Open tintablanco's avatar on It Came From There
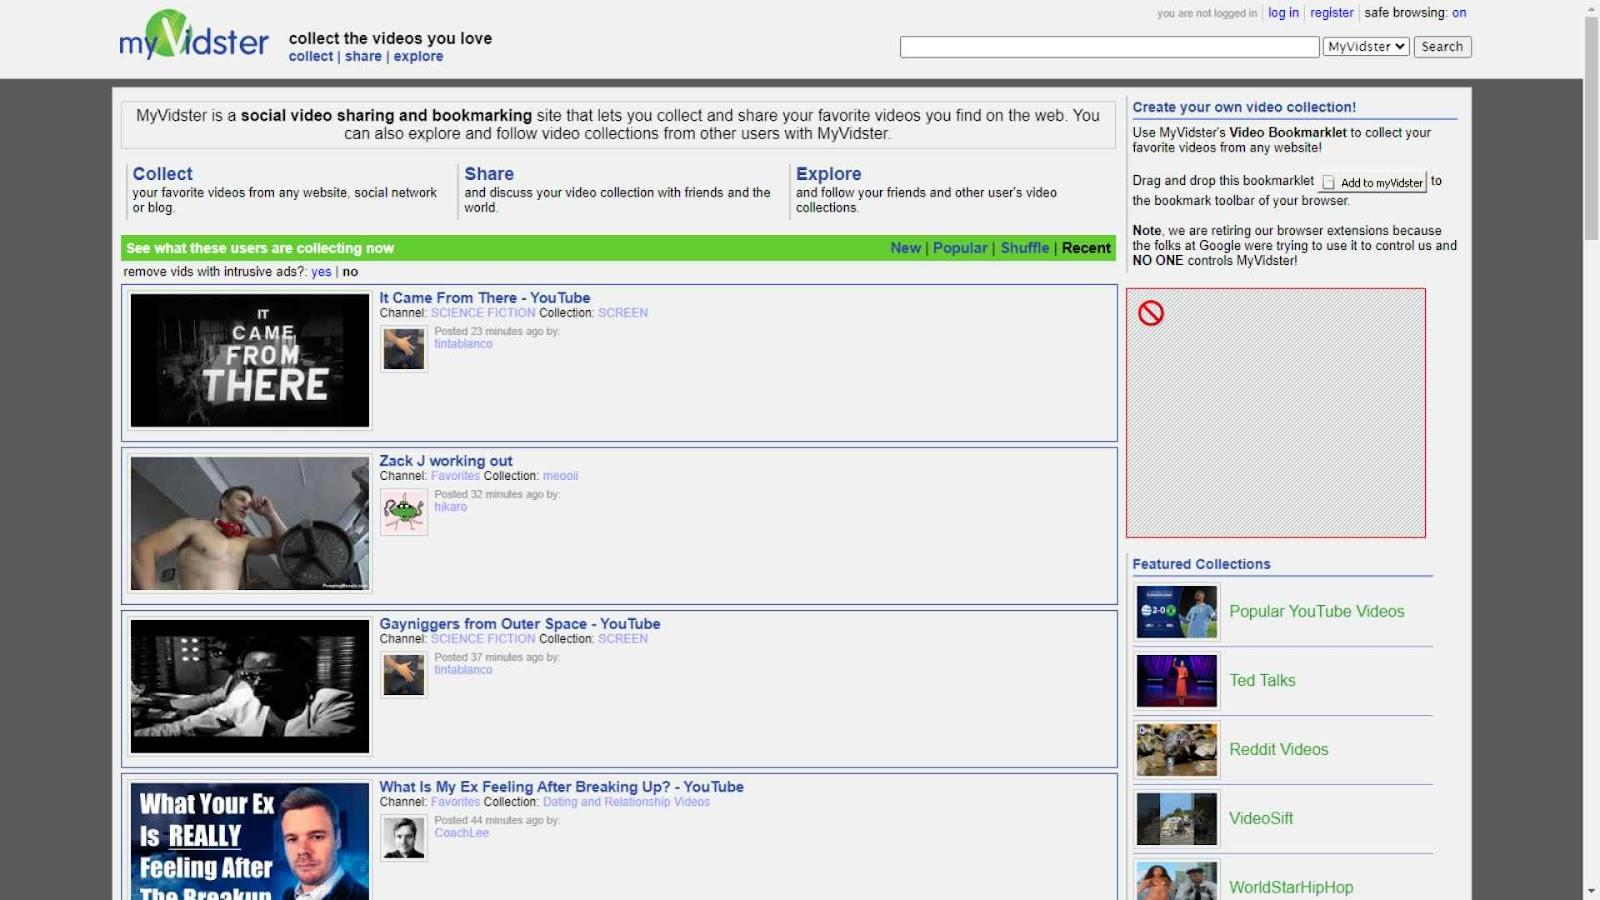The image size is (1600, 900). coord(404,349)
